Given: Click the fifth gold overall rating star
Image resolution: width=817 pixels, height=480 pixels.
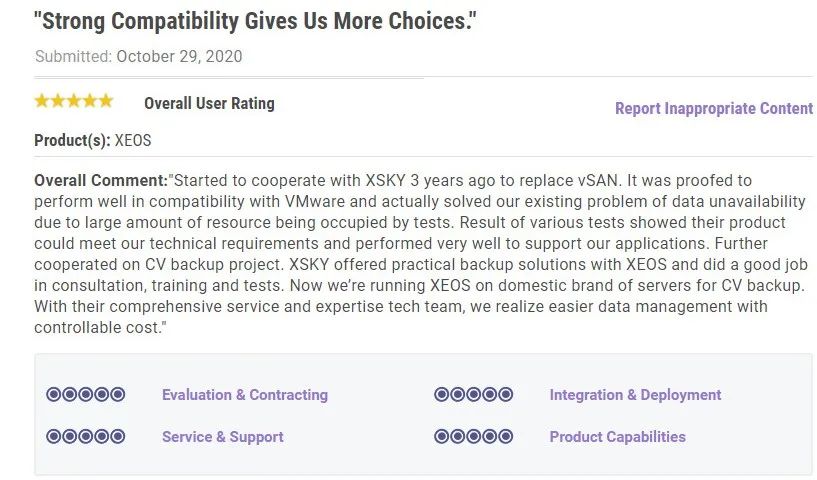Looking at the screenshot, I should [106, 101].
